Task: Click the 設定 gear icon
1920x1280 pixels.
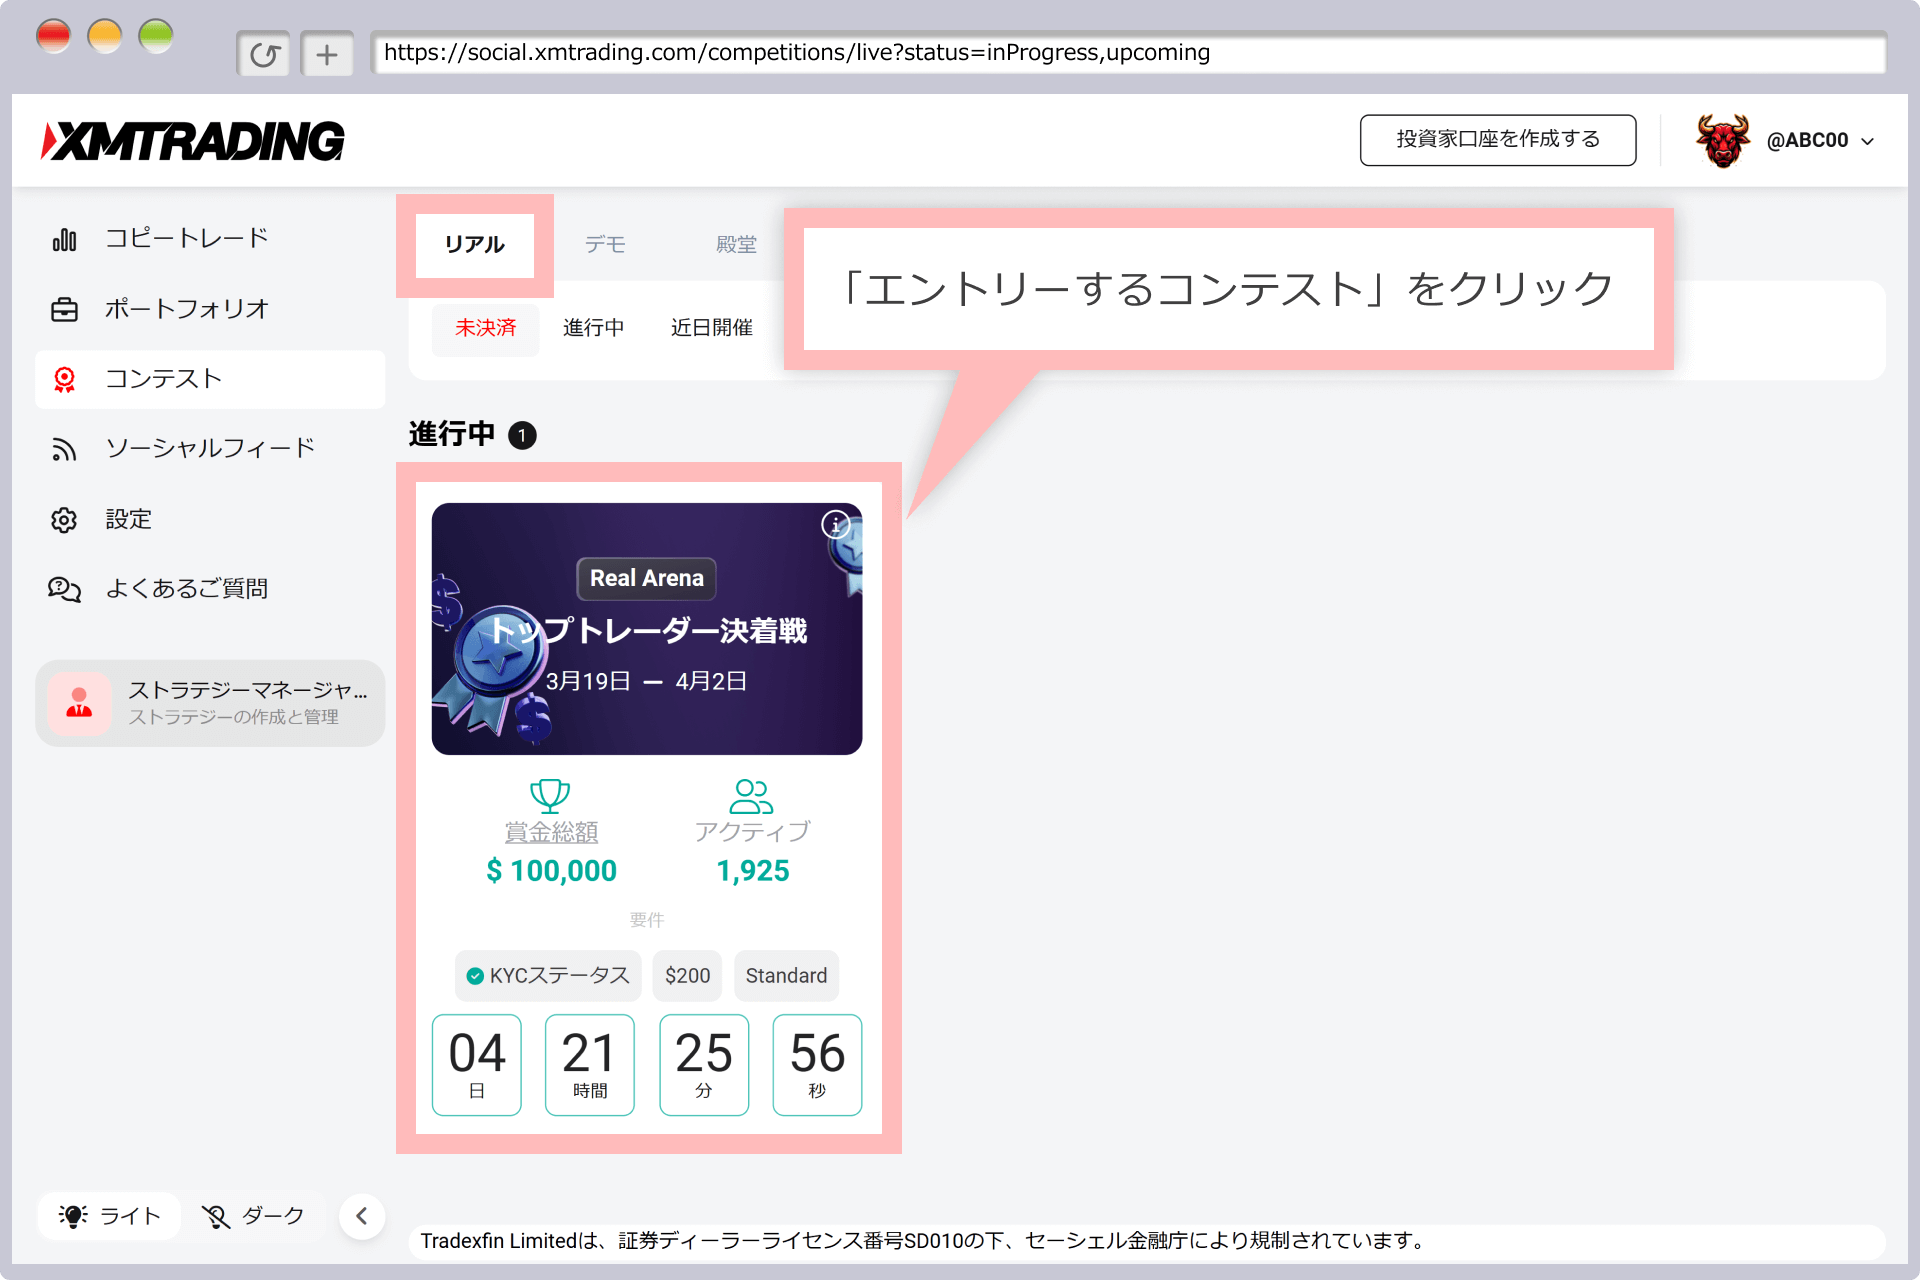Action: click(x=64, y=519)
